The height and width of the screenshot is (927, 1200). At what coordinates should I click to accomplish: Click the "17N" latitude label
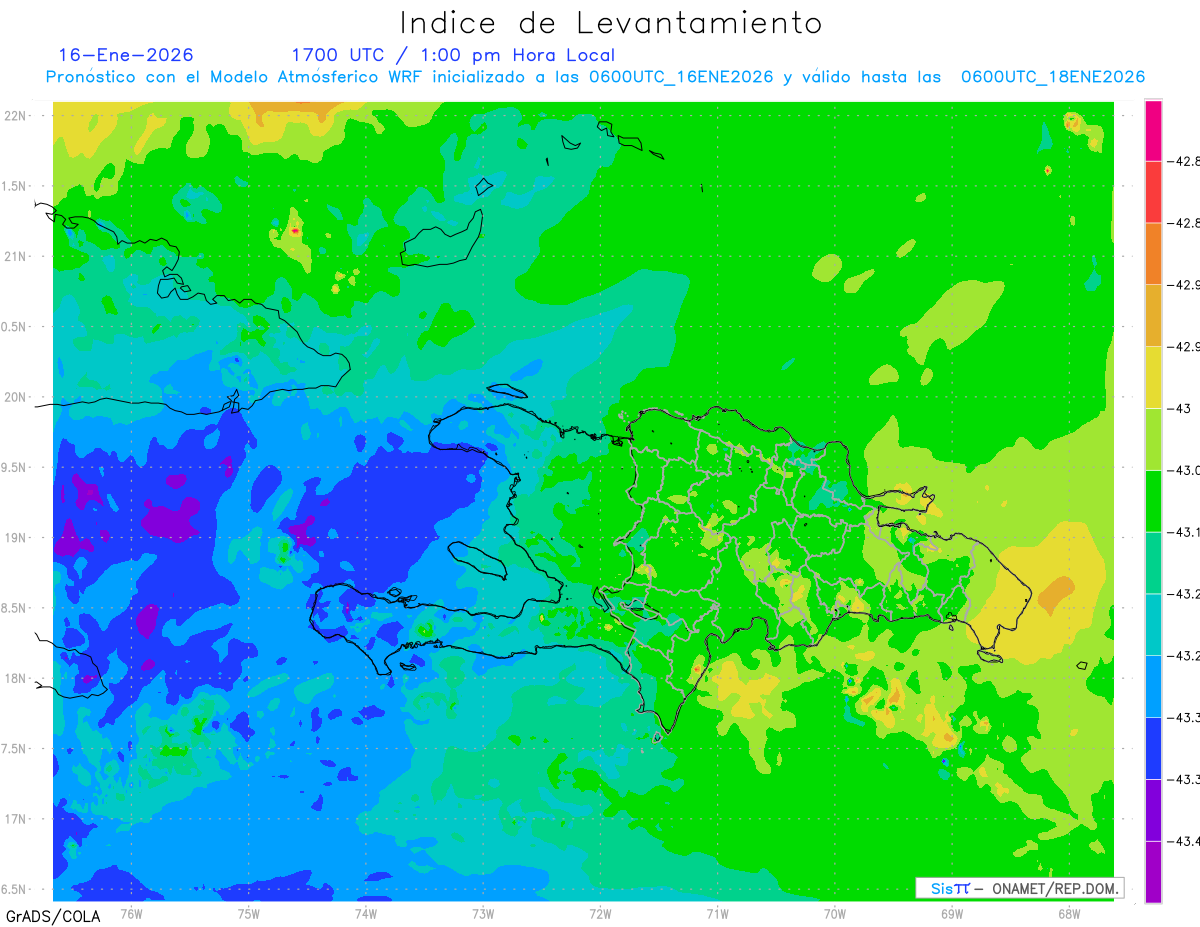click(x=16, y=820)
